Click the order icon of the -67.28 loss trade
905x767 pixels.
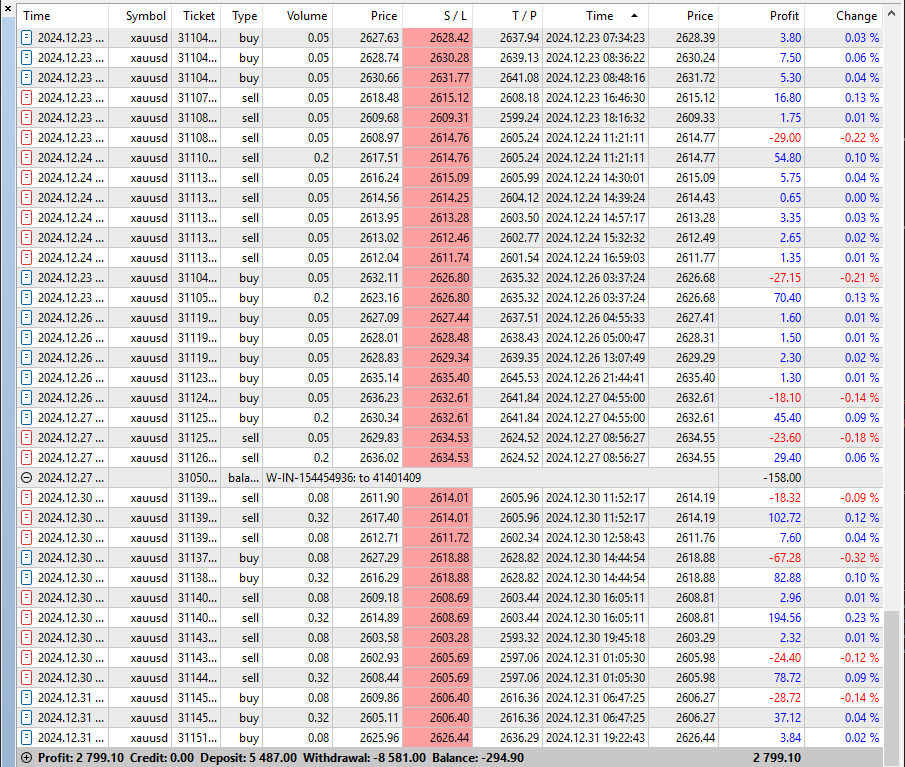click(27, 558)
